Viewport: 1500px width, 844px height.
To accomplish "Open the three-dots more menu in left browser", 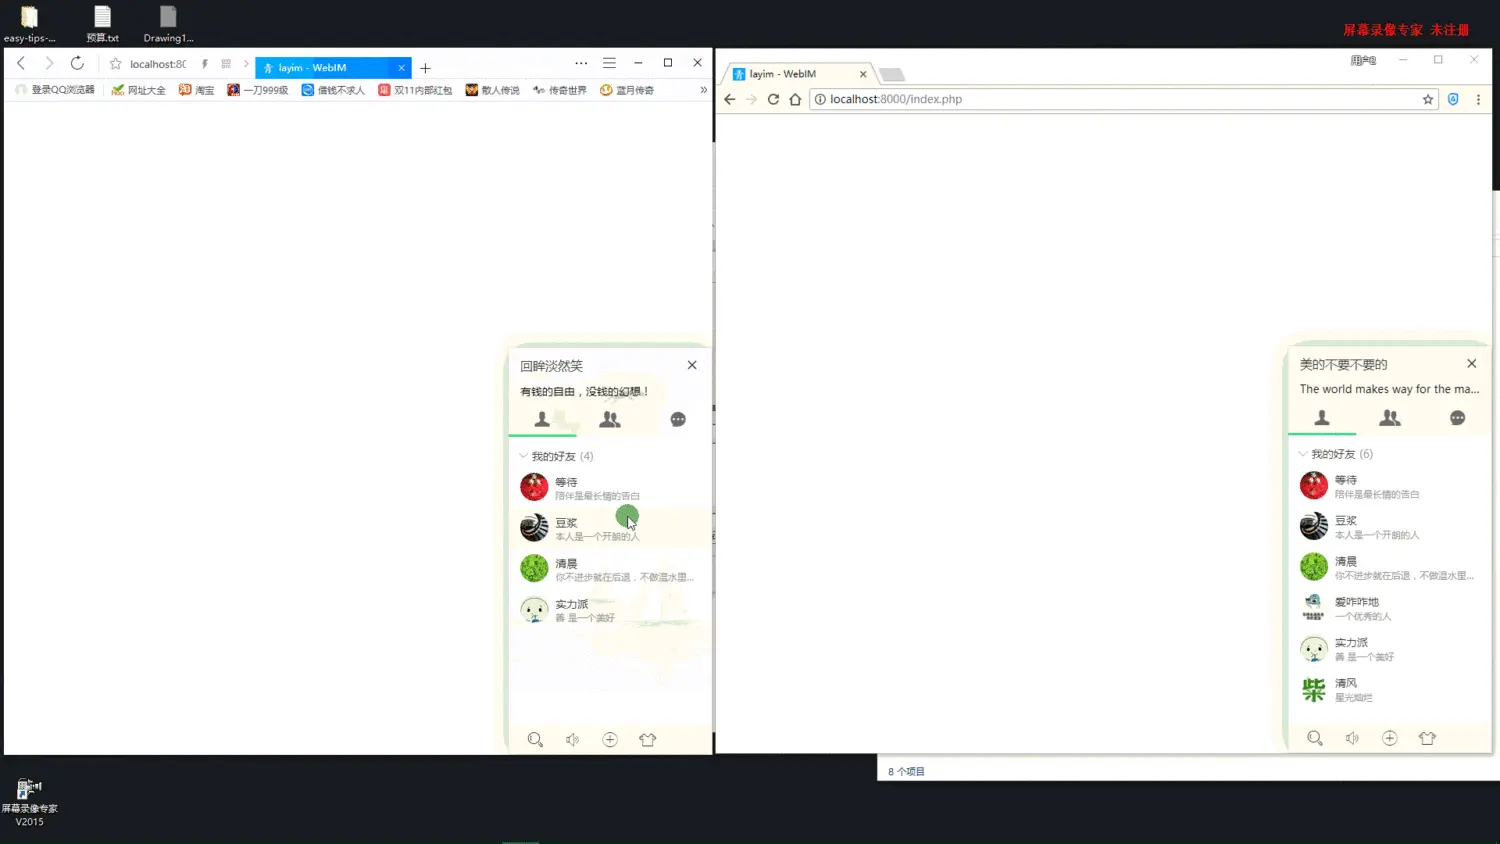I will [581, 63].
